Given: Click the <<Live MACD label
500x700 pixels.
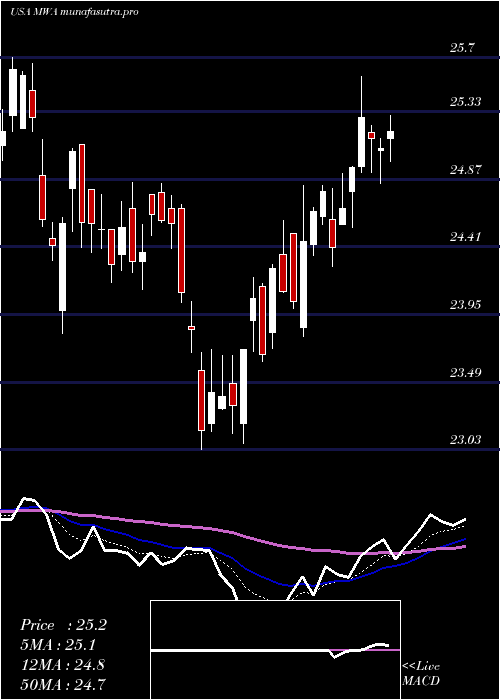Looking at the screenshot, I should [x=421, y=674].
